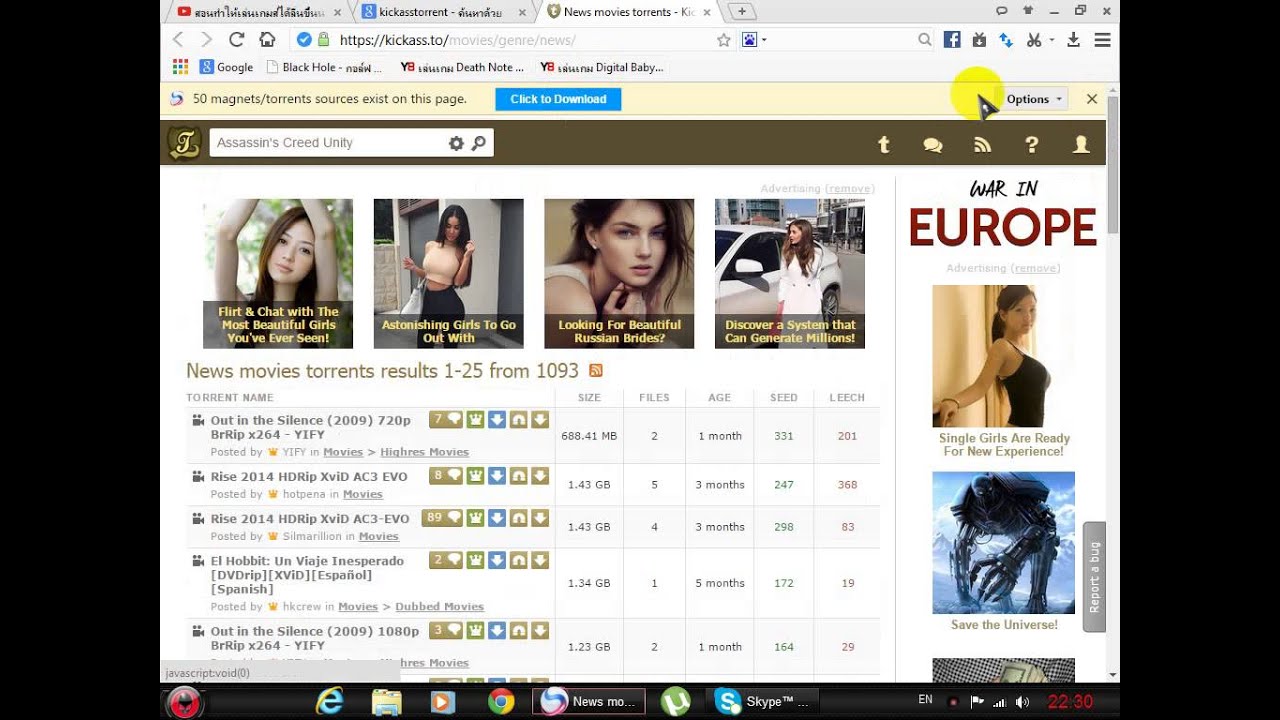
Task: Open Internet Explorer from the taskbar
Action: pyautogui.click(x=329, y=701)
